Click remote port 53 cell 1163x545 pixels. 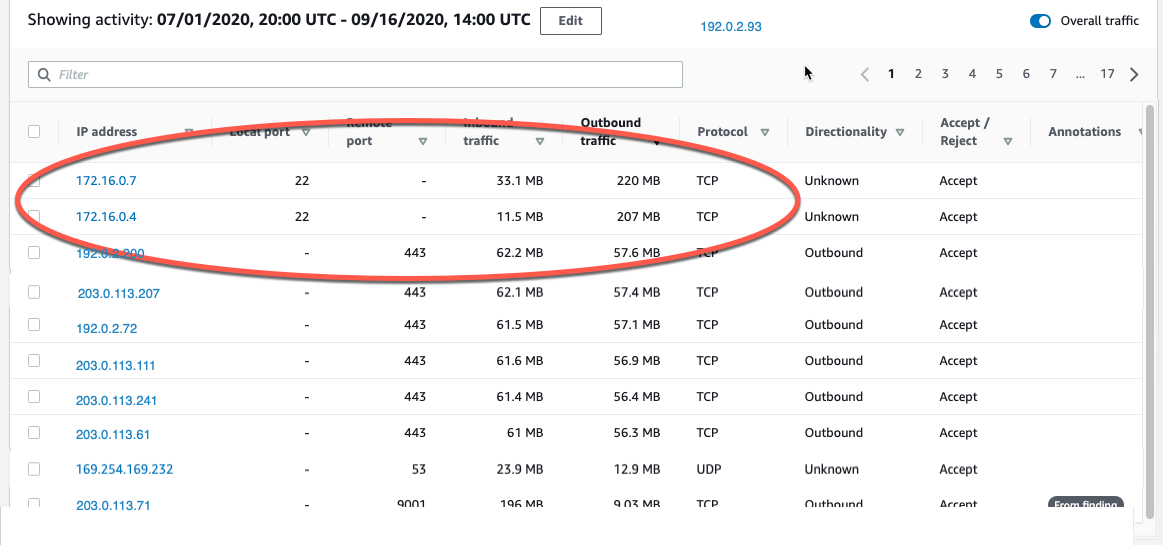[x=418, y=469]
